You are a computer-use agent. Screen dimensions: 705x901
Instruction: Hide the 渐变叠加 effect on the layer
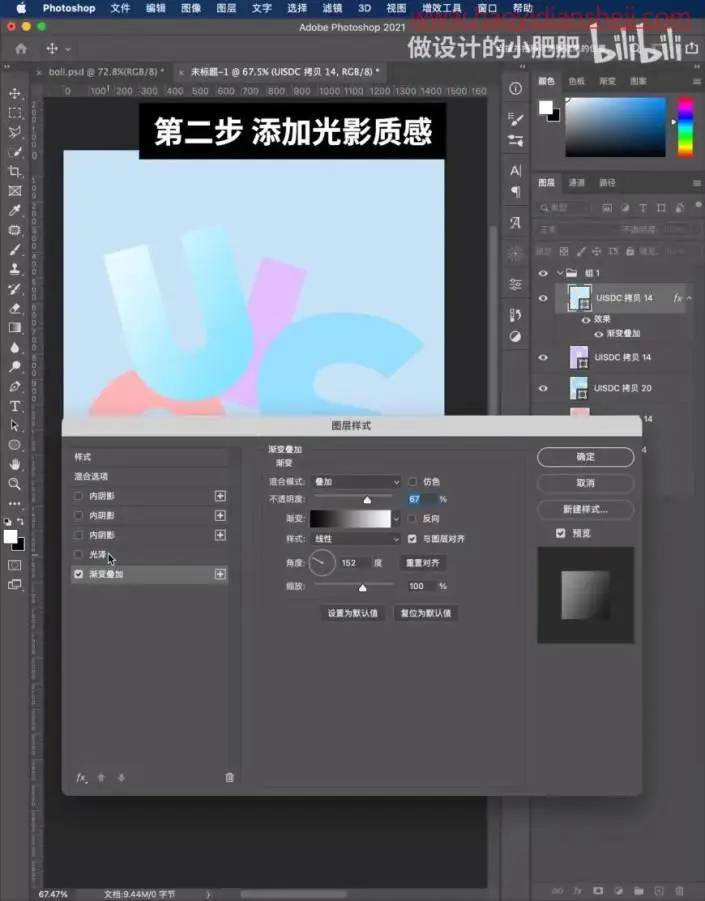599,334
